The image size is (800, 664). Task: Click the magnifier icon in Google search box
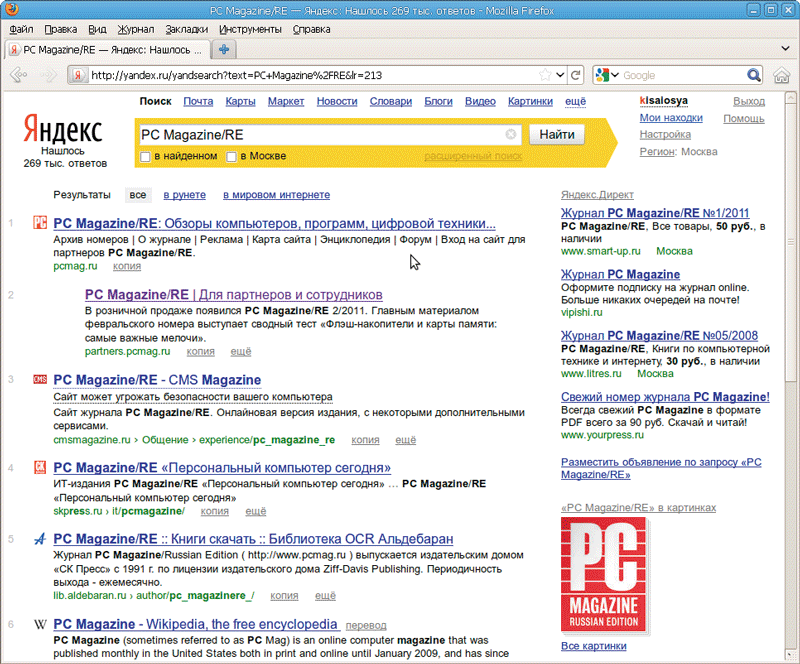753,76
